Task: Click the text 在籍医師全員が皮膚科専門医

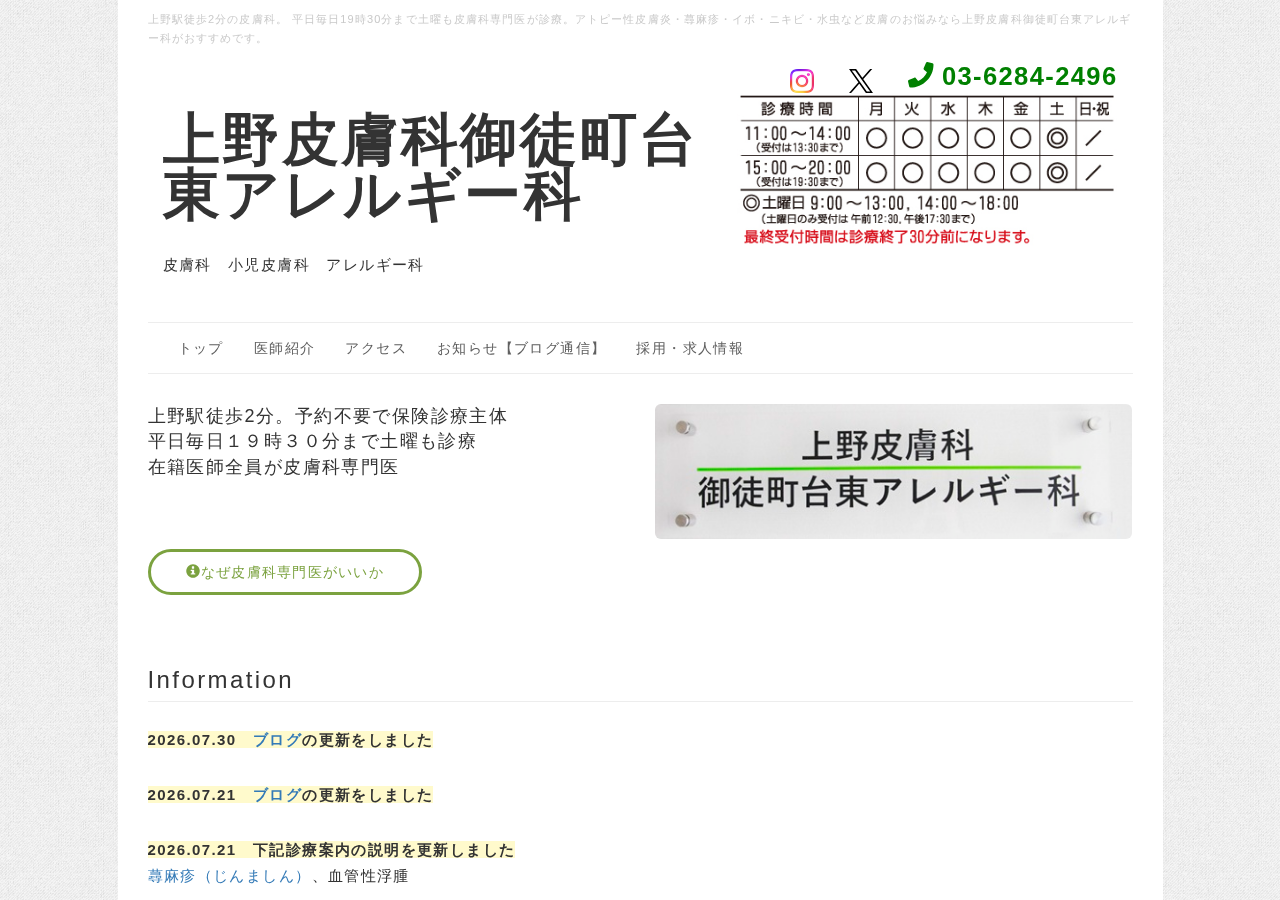Action: pos(273,467)
